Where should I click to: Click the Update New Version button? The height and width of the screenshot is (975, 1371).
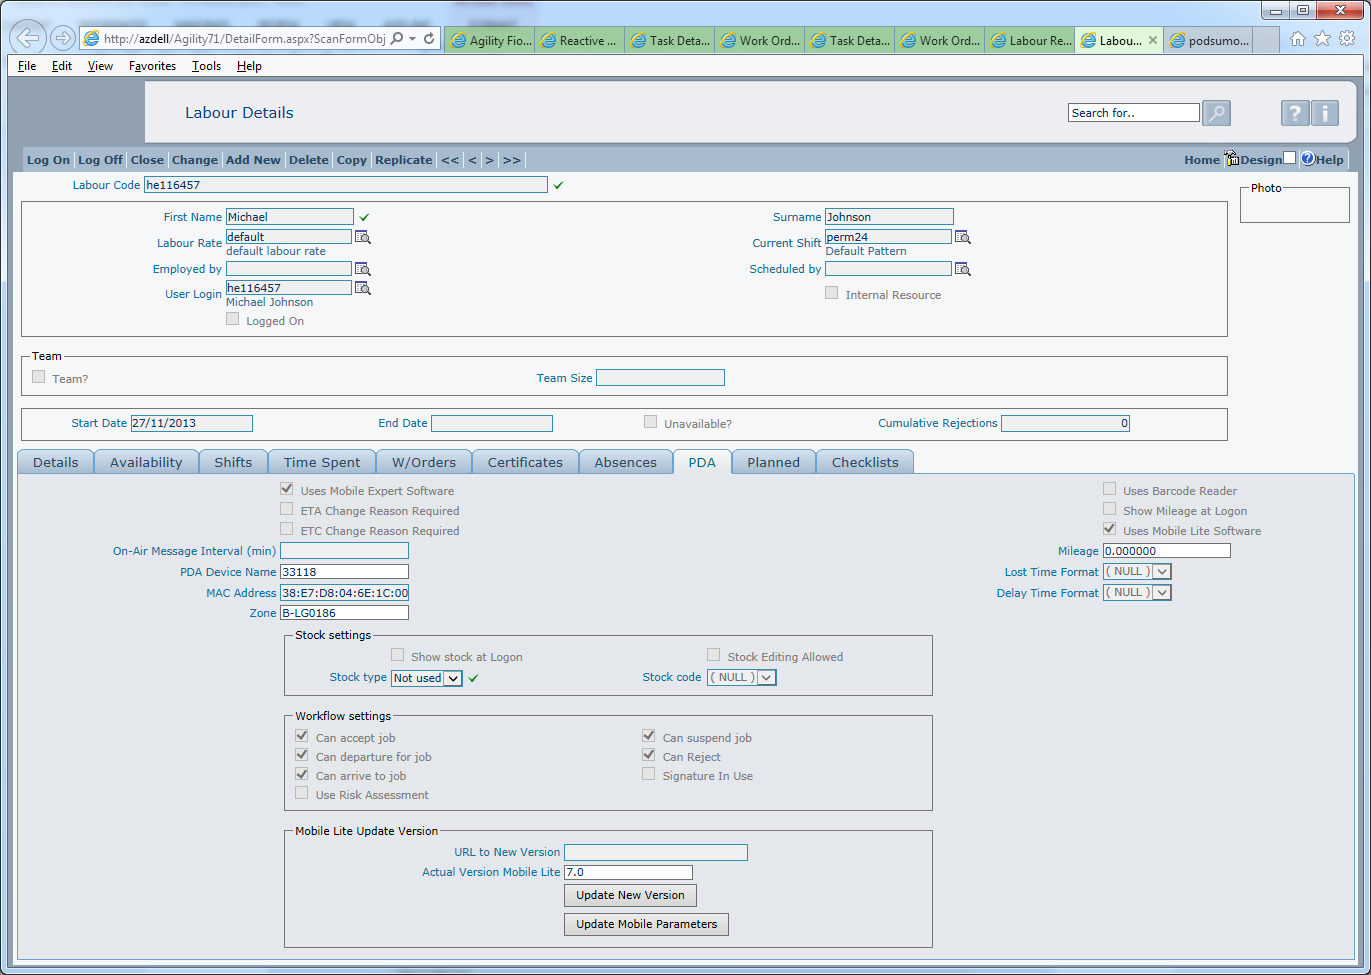tap(630, 895)
